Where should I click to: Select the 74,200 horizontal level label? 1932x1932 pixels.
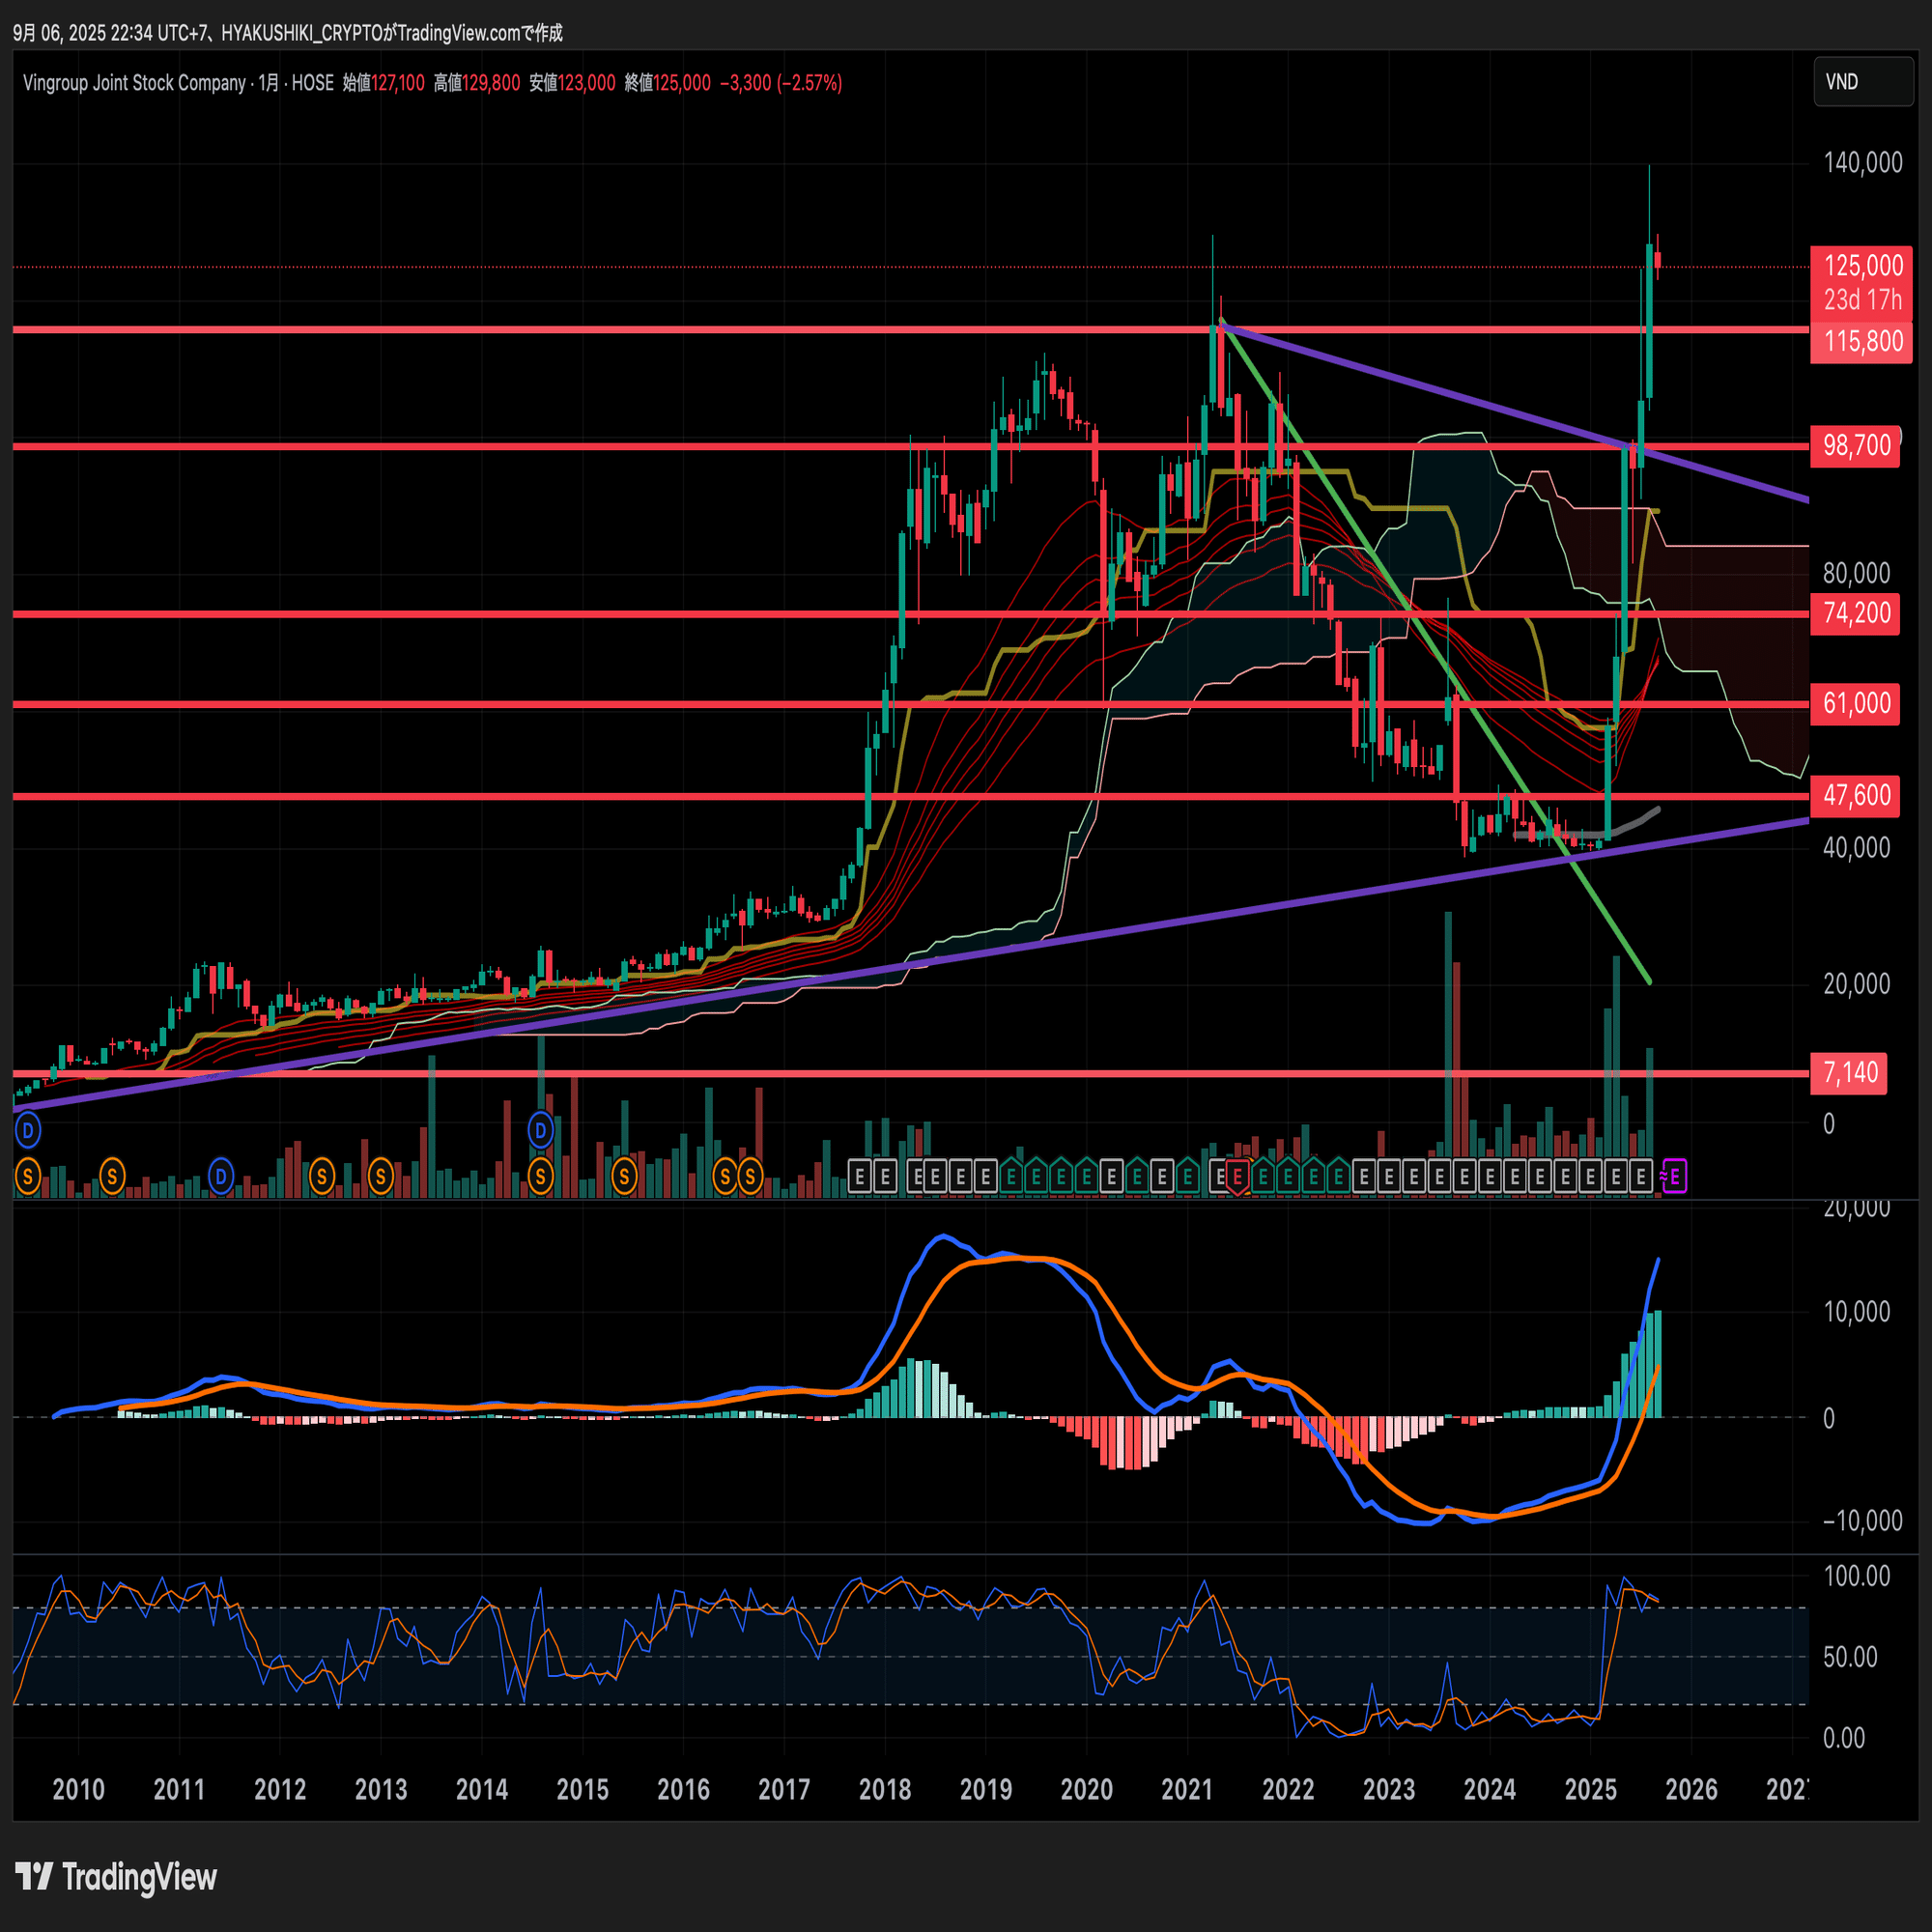pyautogui.click(x=1856, y=613)
